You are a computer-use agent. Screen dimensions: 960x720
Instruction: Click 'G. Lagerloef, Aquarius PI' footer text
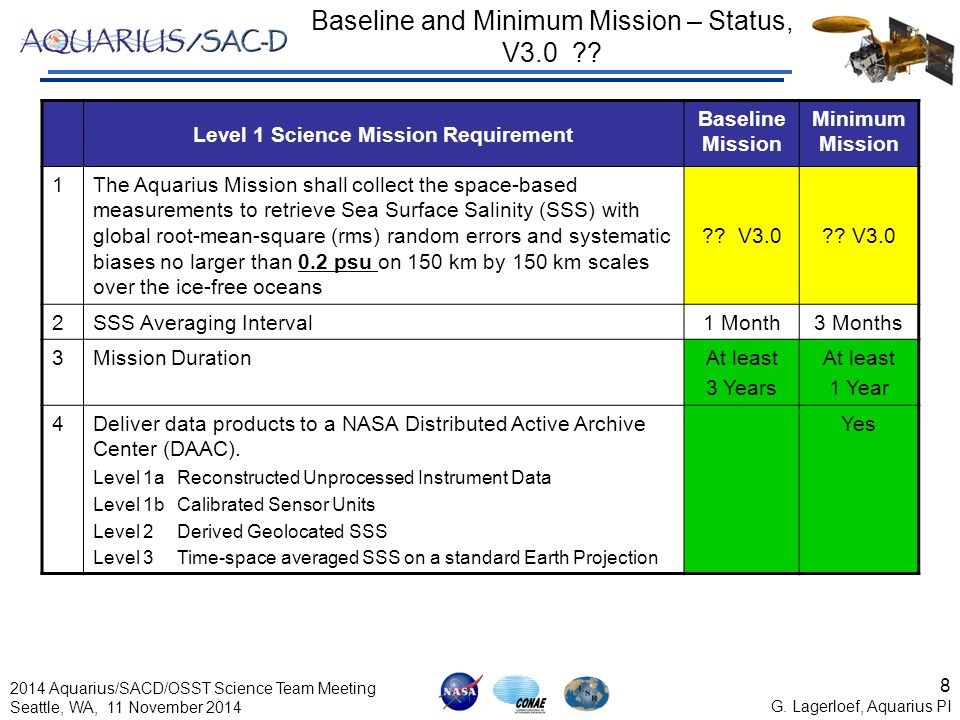coord(861,707)
